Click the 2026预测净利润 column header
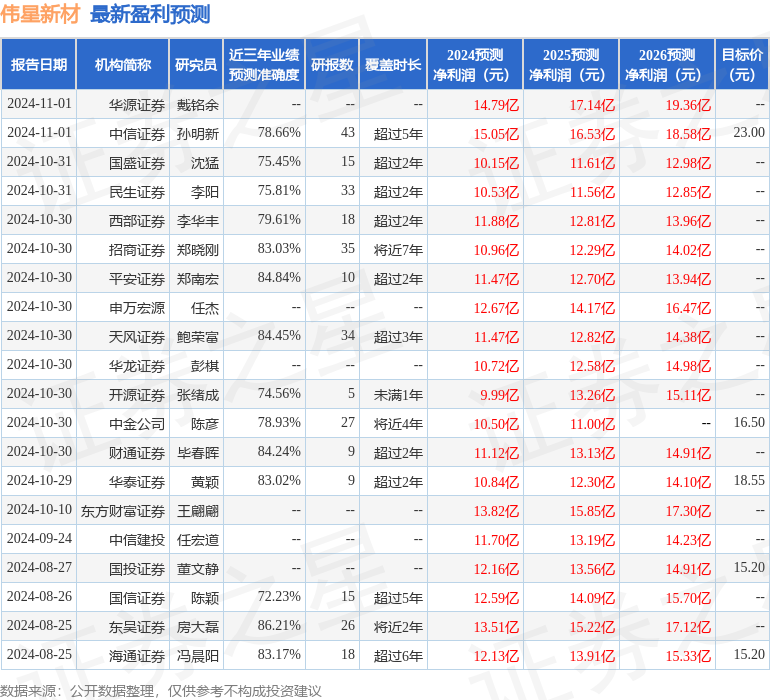Screen dimensions: 770x700 point(667,64)
